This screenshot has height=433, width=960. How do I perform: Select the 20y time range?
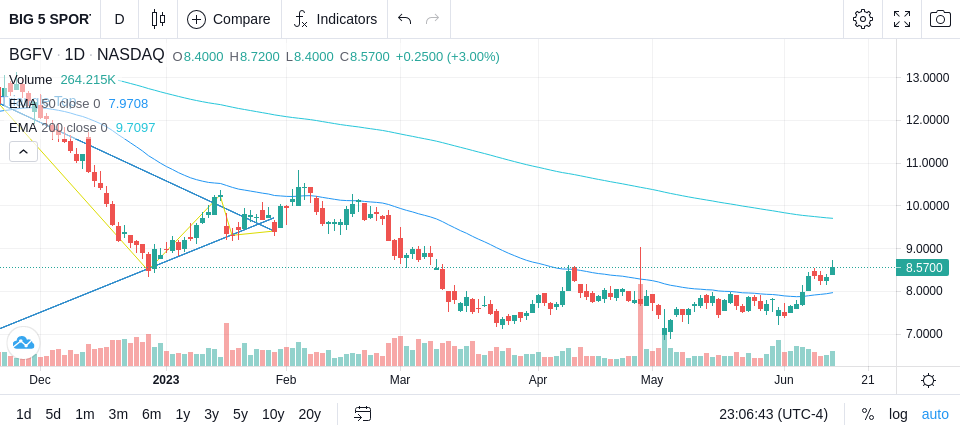pyautogui.click(x=309, y=415)
